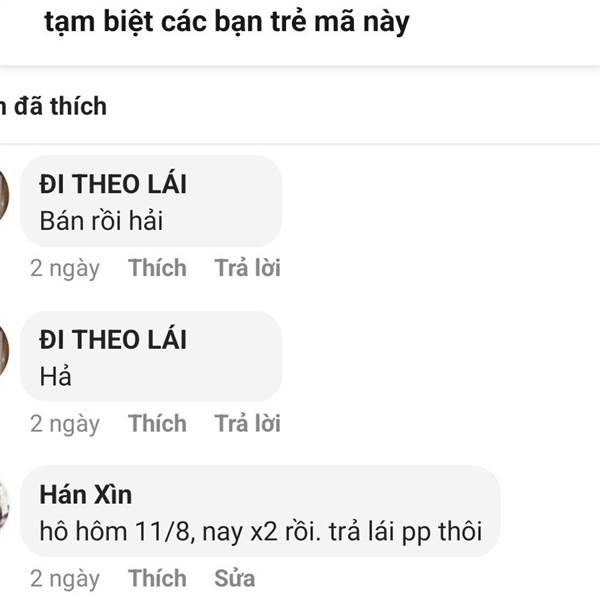The height and width of the screenshot is (600, 600).
Task: Select the "hô hôm 11/8" comment text
Action: (261, 532)
